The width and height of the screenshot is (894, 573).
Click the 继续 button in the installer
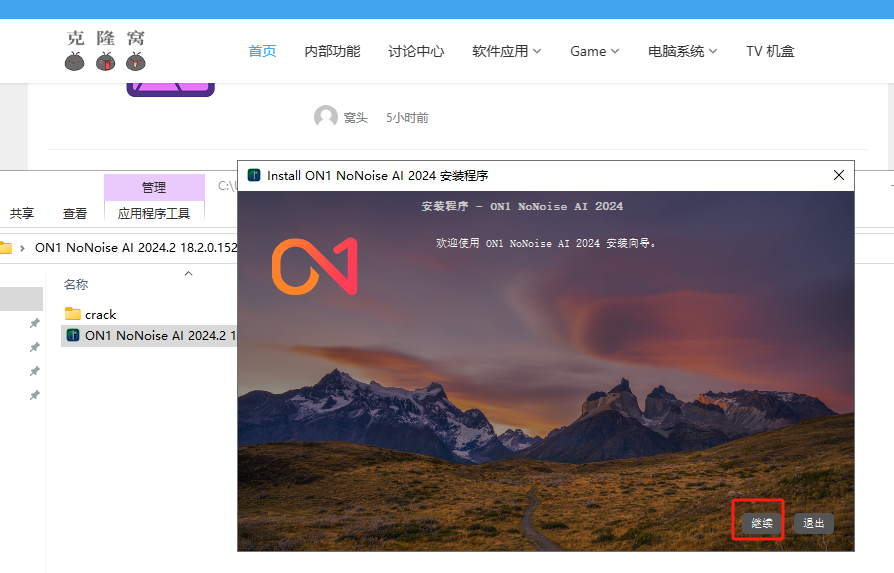point(761,523)
